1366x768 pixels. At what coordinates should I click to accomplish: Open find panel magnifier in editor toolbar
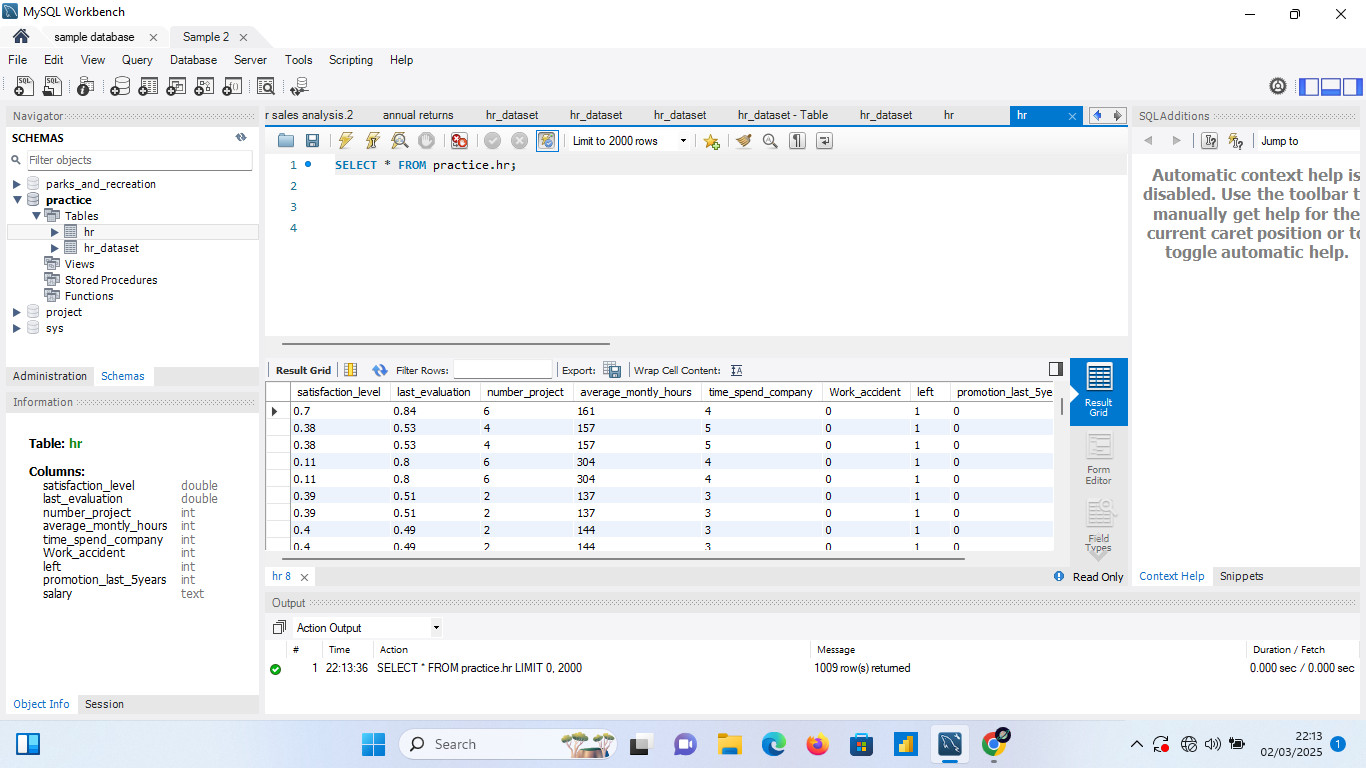tap(770, 141)
